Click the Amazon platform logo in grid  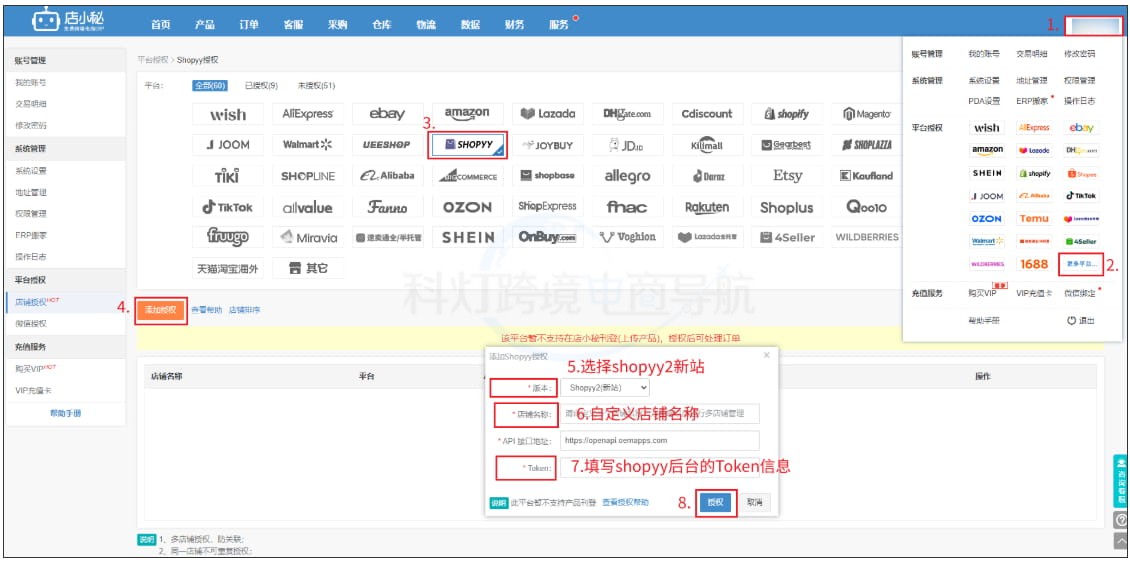[467, 114]
